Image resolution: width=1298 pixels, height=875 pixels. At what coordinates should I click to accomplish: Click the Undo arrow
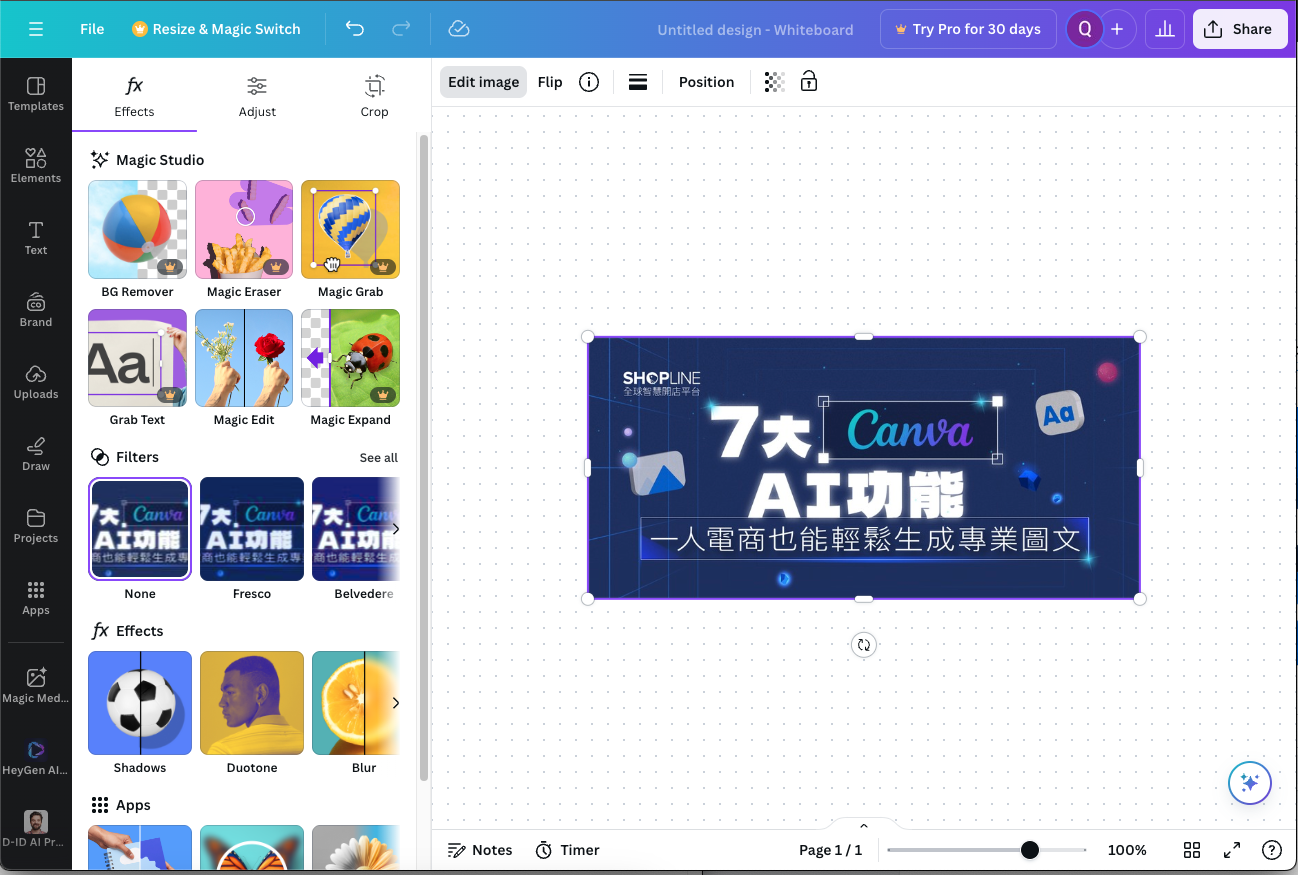pos(354,29)
